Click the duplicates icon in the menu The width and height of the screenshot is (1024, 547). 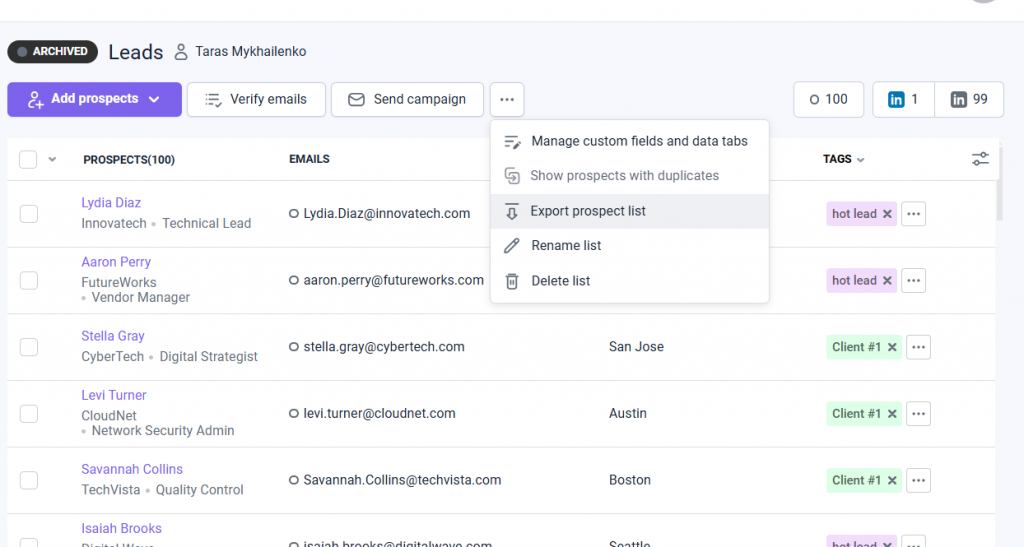pos(512,176)
